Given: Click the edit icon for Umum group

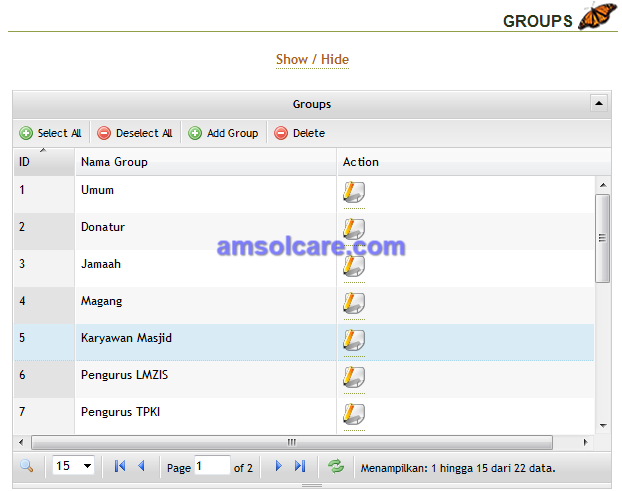Looking at the screenshot, I should 354,192.
